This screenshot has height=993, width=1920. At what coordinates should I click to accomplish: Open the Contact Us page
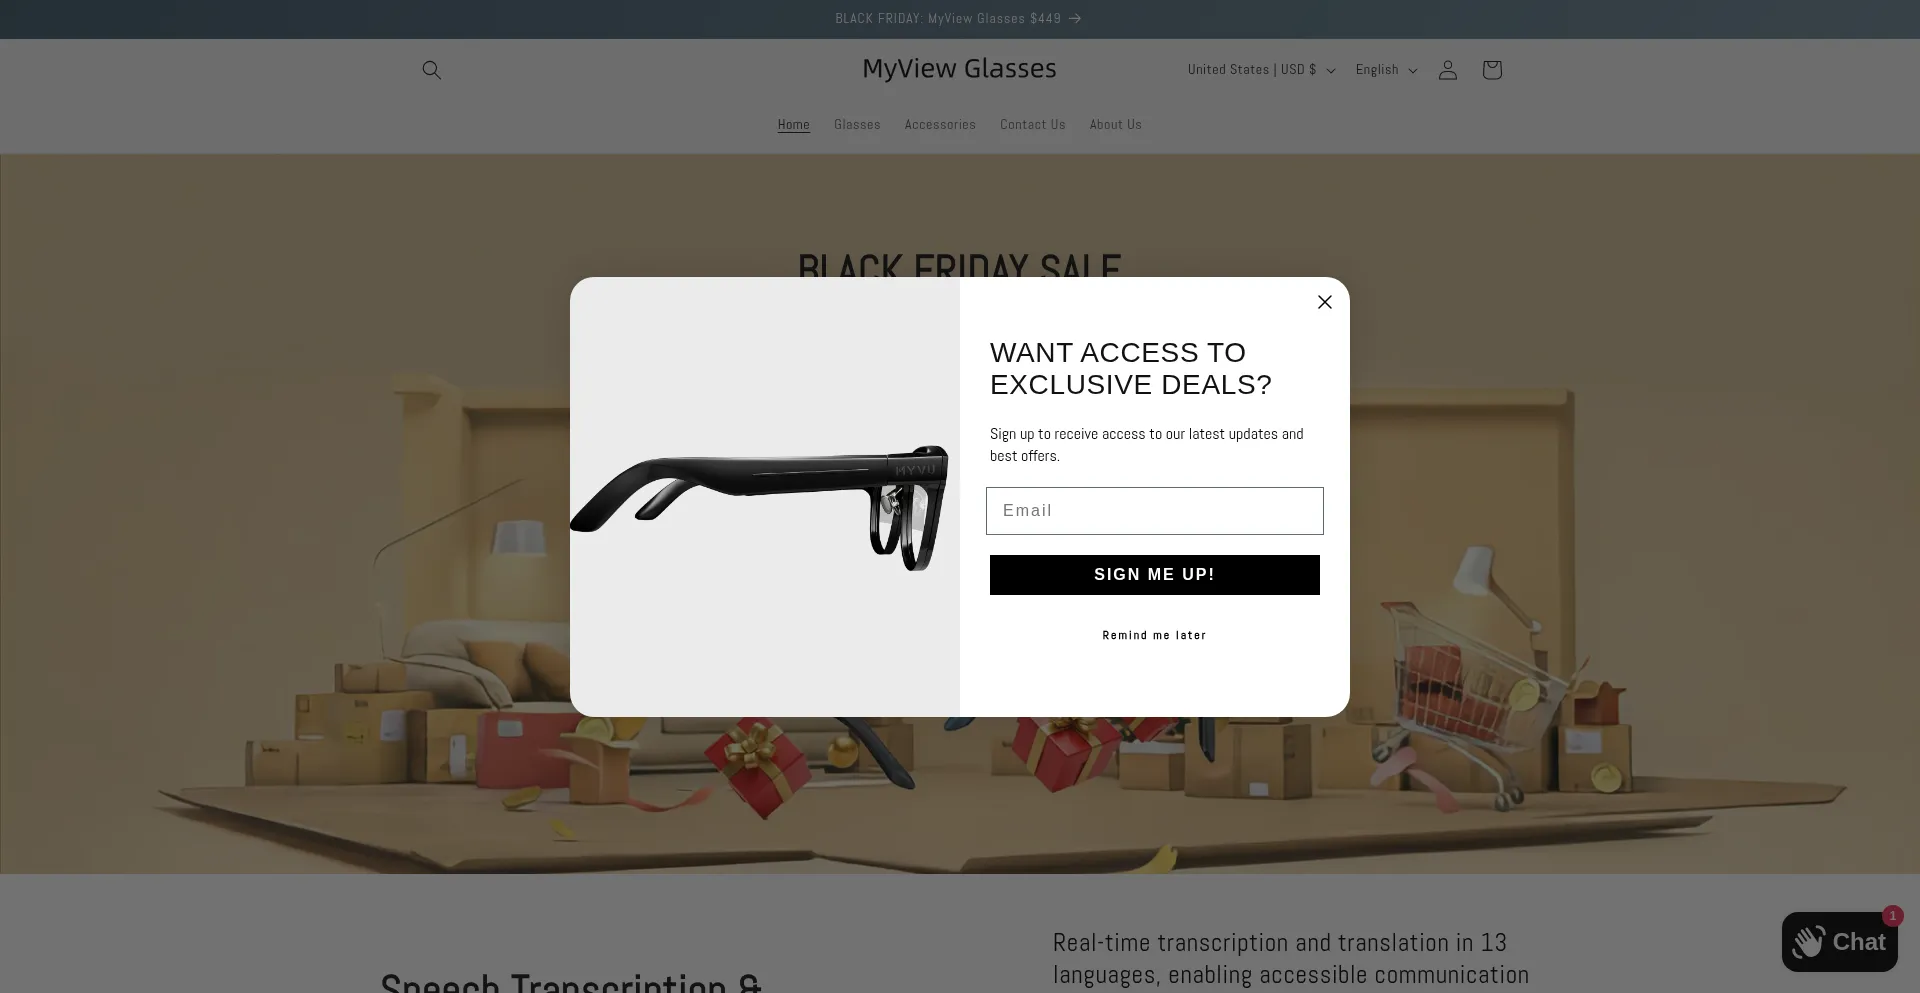[1032, 125]
